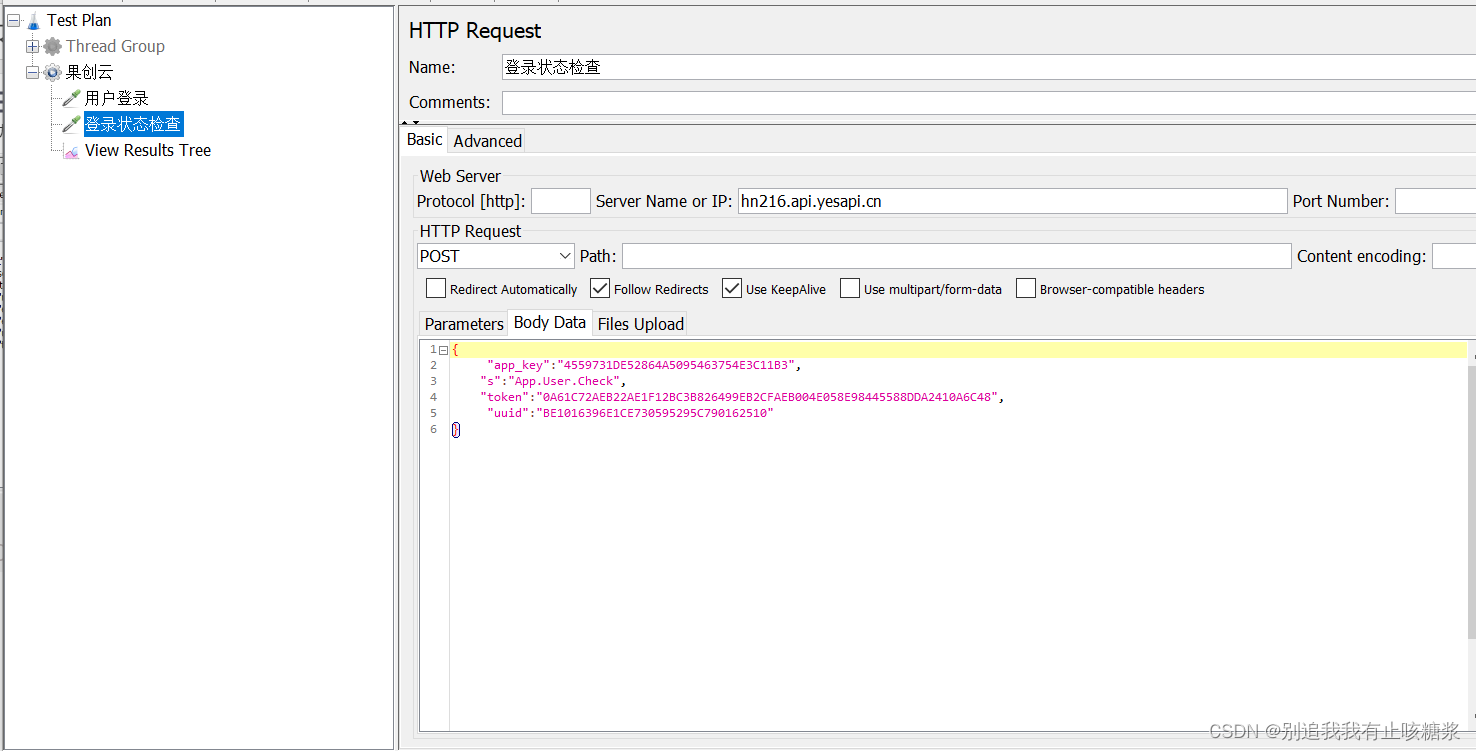This screenshot has width=1476, height=751.
Task: Uncheck Follow Redirects
Action: [x=600, y=288]
